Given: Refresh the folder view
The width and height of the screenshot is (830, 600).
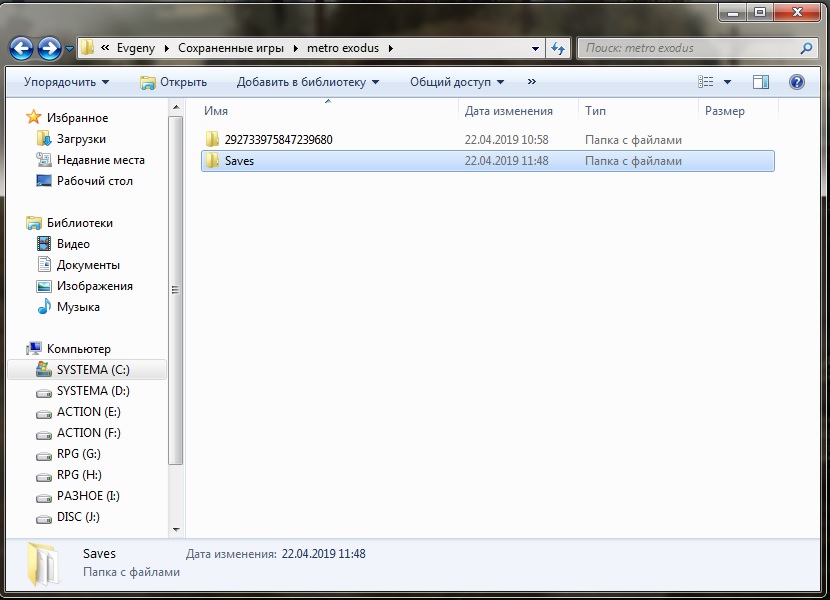Looking at the screenshot, I should point(558,49).
